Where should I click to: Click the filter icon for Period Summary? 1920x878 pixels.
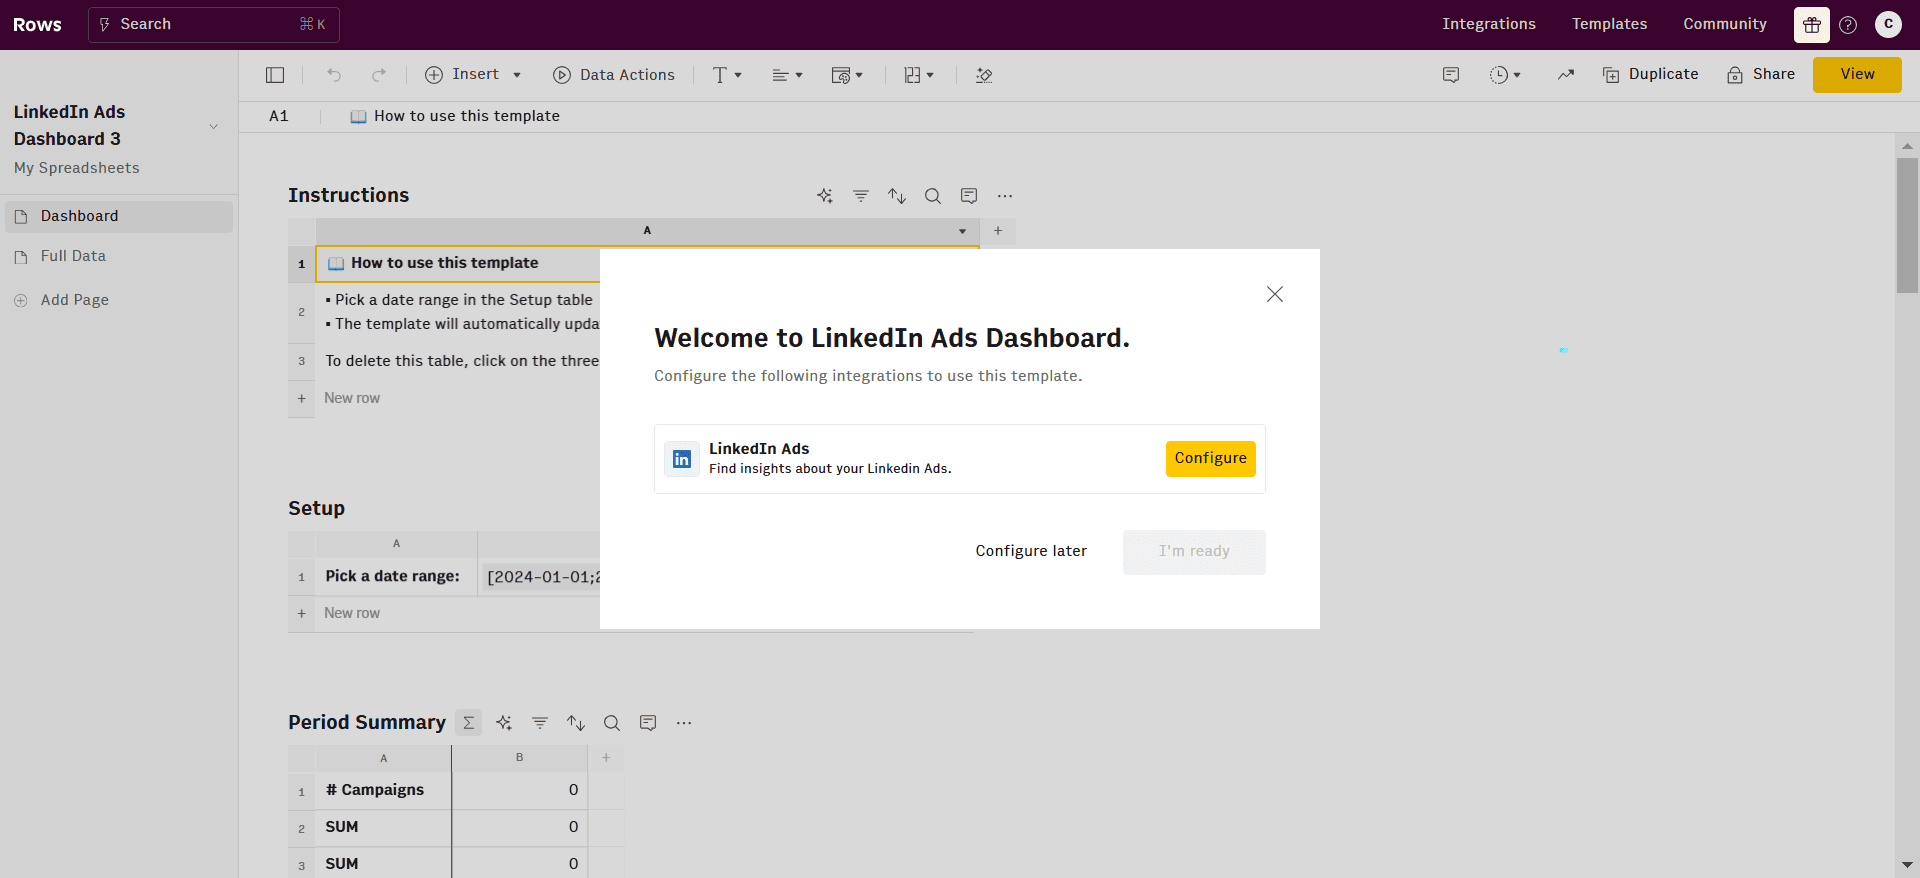(x=540, y=723)
